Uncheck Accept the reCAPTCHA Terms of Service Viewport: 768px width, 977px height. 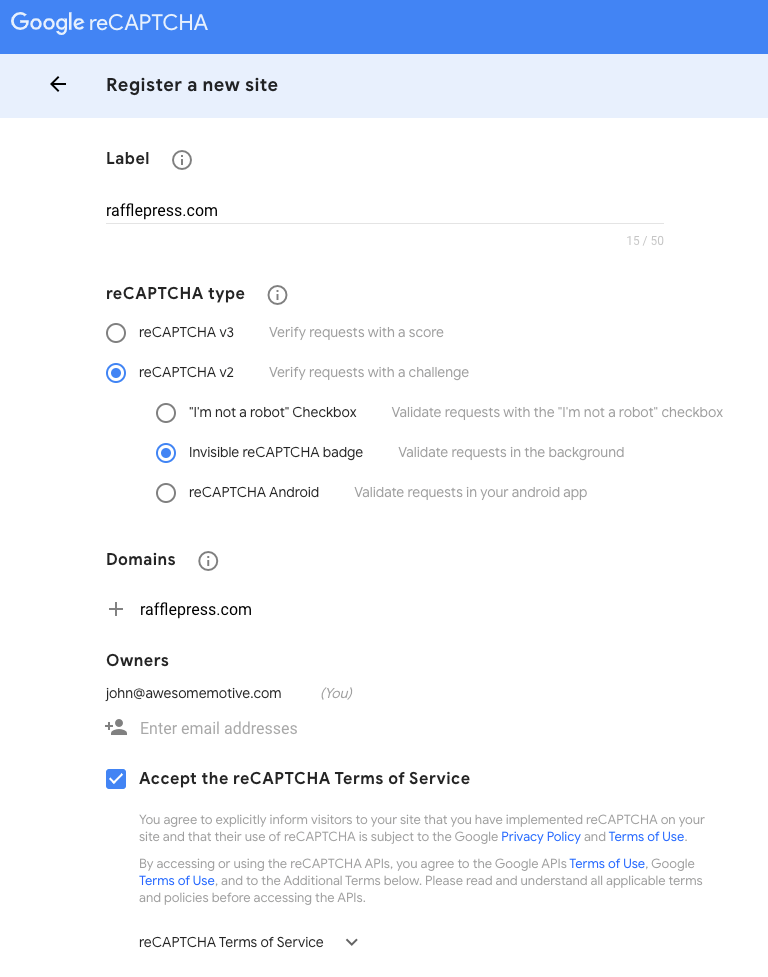tap(115, 778)
